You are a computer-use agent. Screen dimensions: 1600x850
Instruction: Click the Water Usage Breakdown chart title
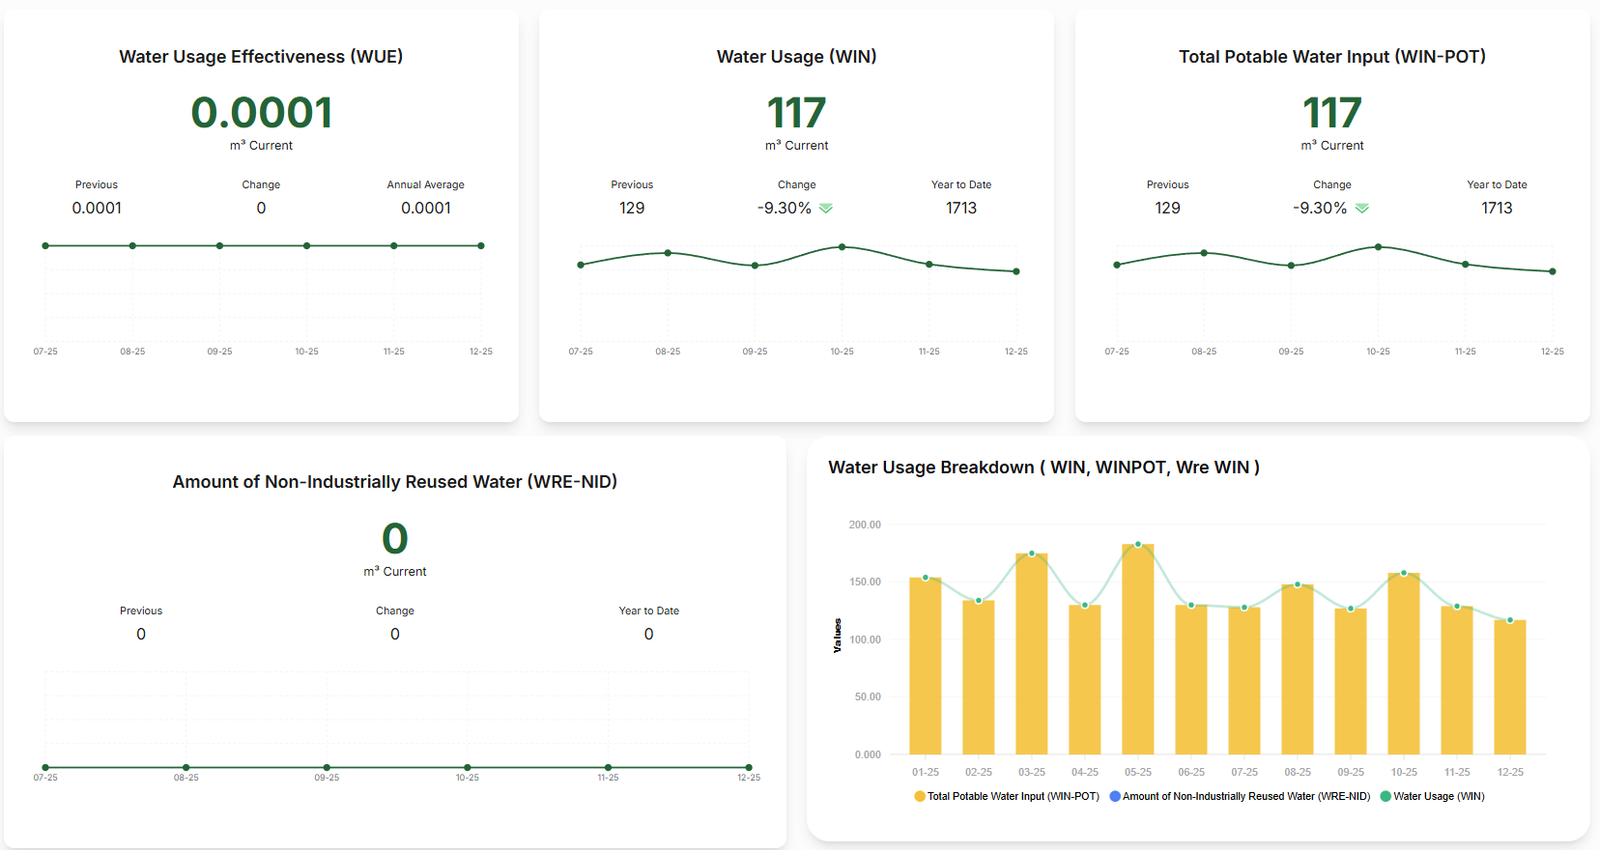[x=1043, y=467]
